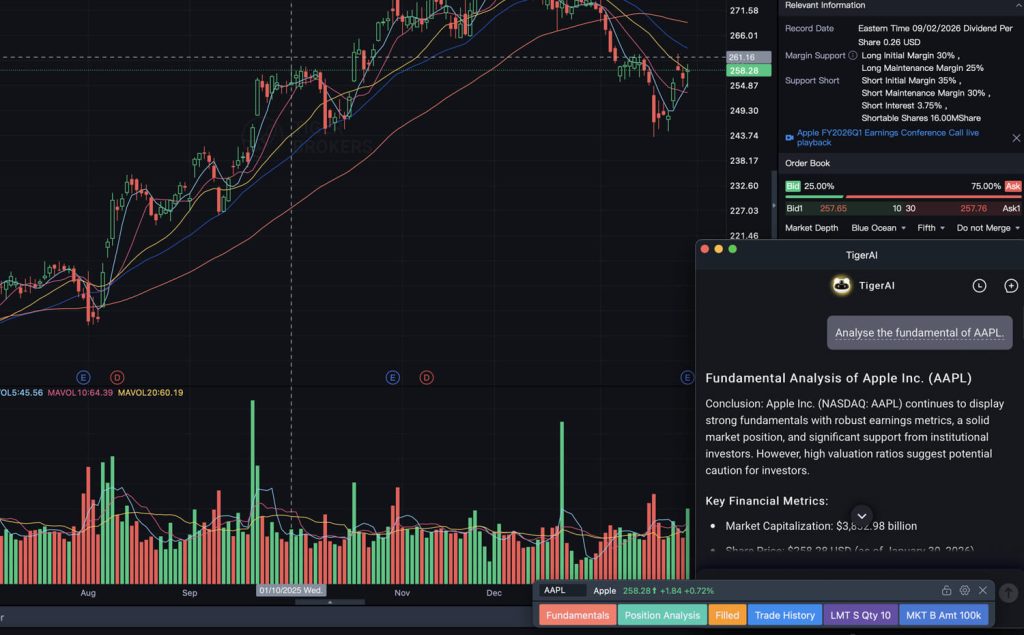Close the AAPL quick action bar
The height and width of the screenshot is (635, 1024).
[983, 591]
